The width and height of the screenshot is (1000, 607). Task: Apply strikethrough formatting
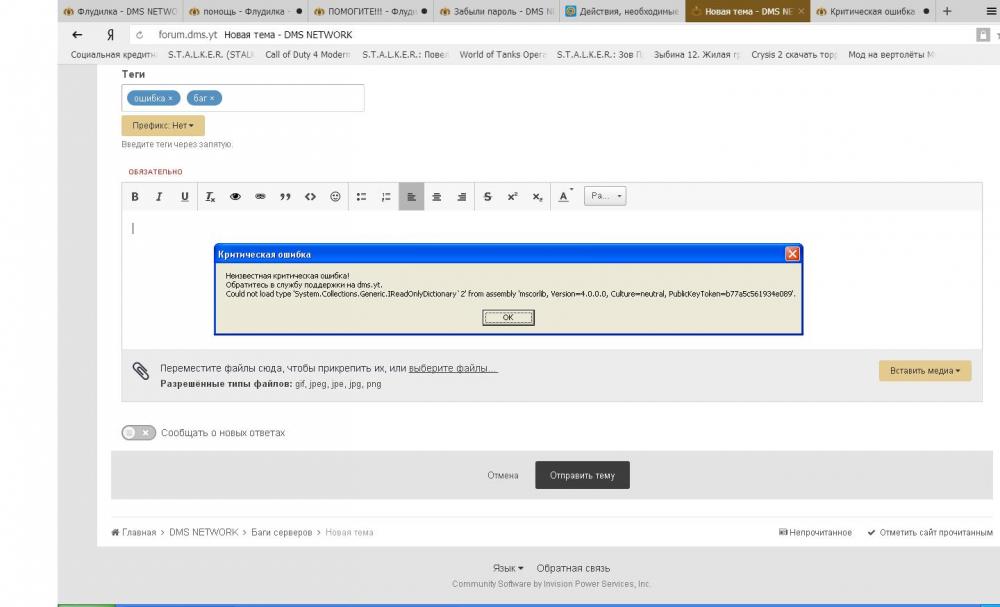(487, 197)
